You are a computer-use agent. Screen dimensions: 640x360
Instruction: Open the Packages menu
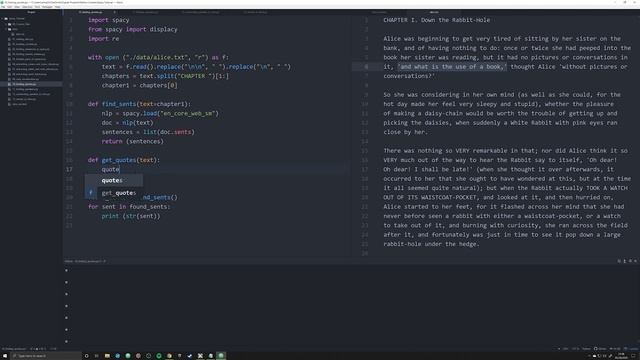[x=47, y=7]
